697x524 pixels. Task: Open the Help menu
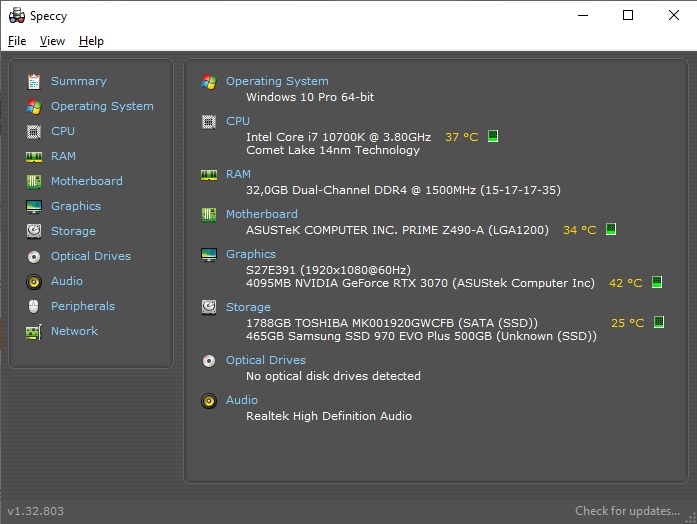click(91, 41)
